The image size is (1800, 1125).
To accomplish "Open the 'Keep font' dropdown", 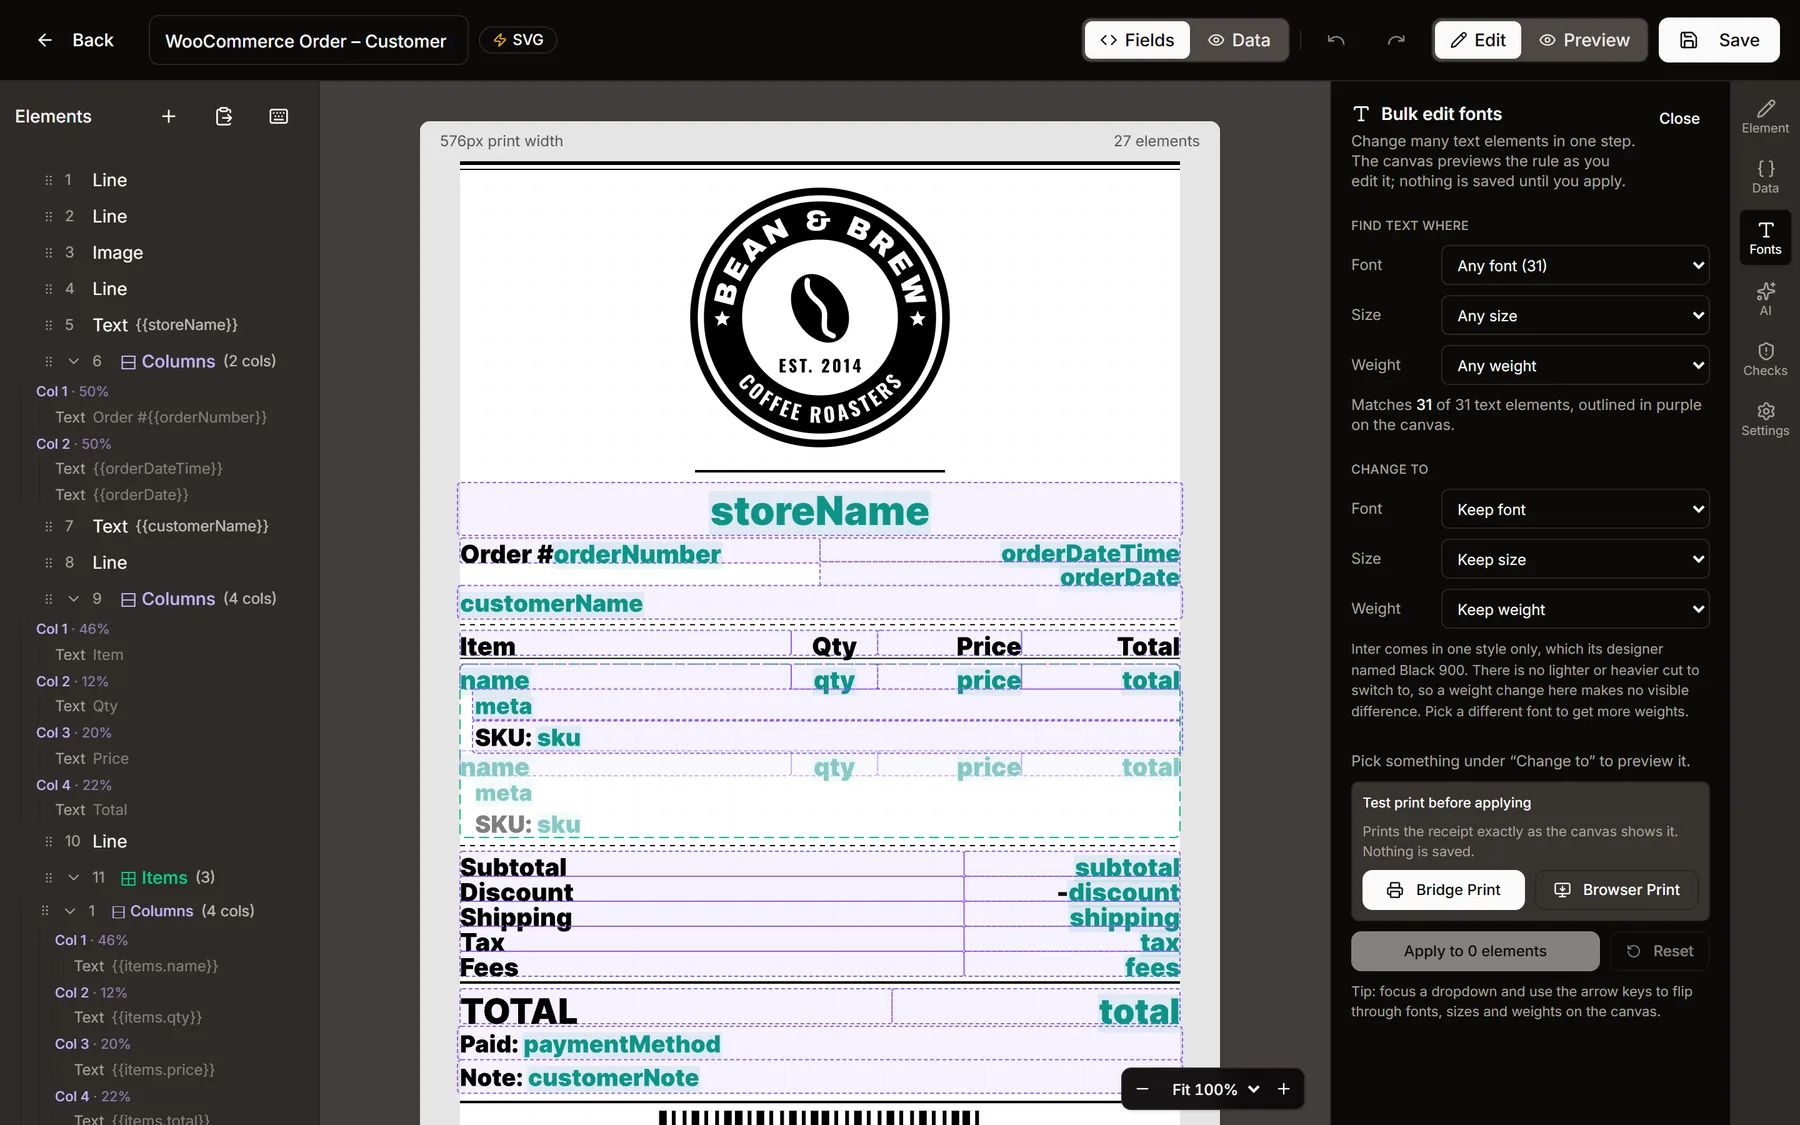I will coord(1575,510).
